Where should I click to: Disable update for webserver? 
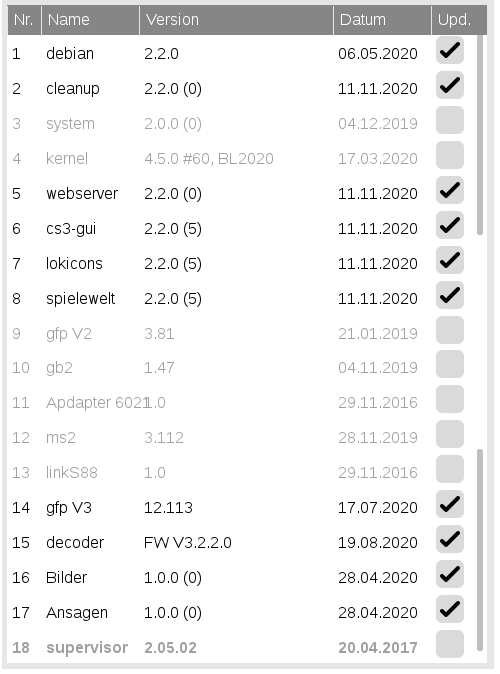pyautogui.click(x=449, y=190)
